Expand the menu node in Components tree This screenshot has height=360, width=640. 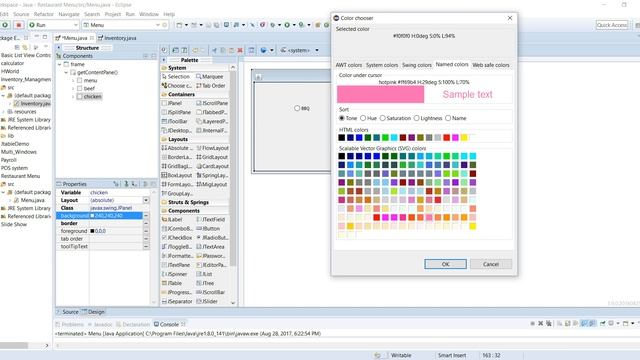tap(73, 81)
